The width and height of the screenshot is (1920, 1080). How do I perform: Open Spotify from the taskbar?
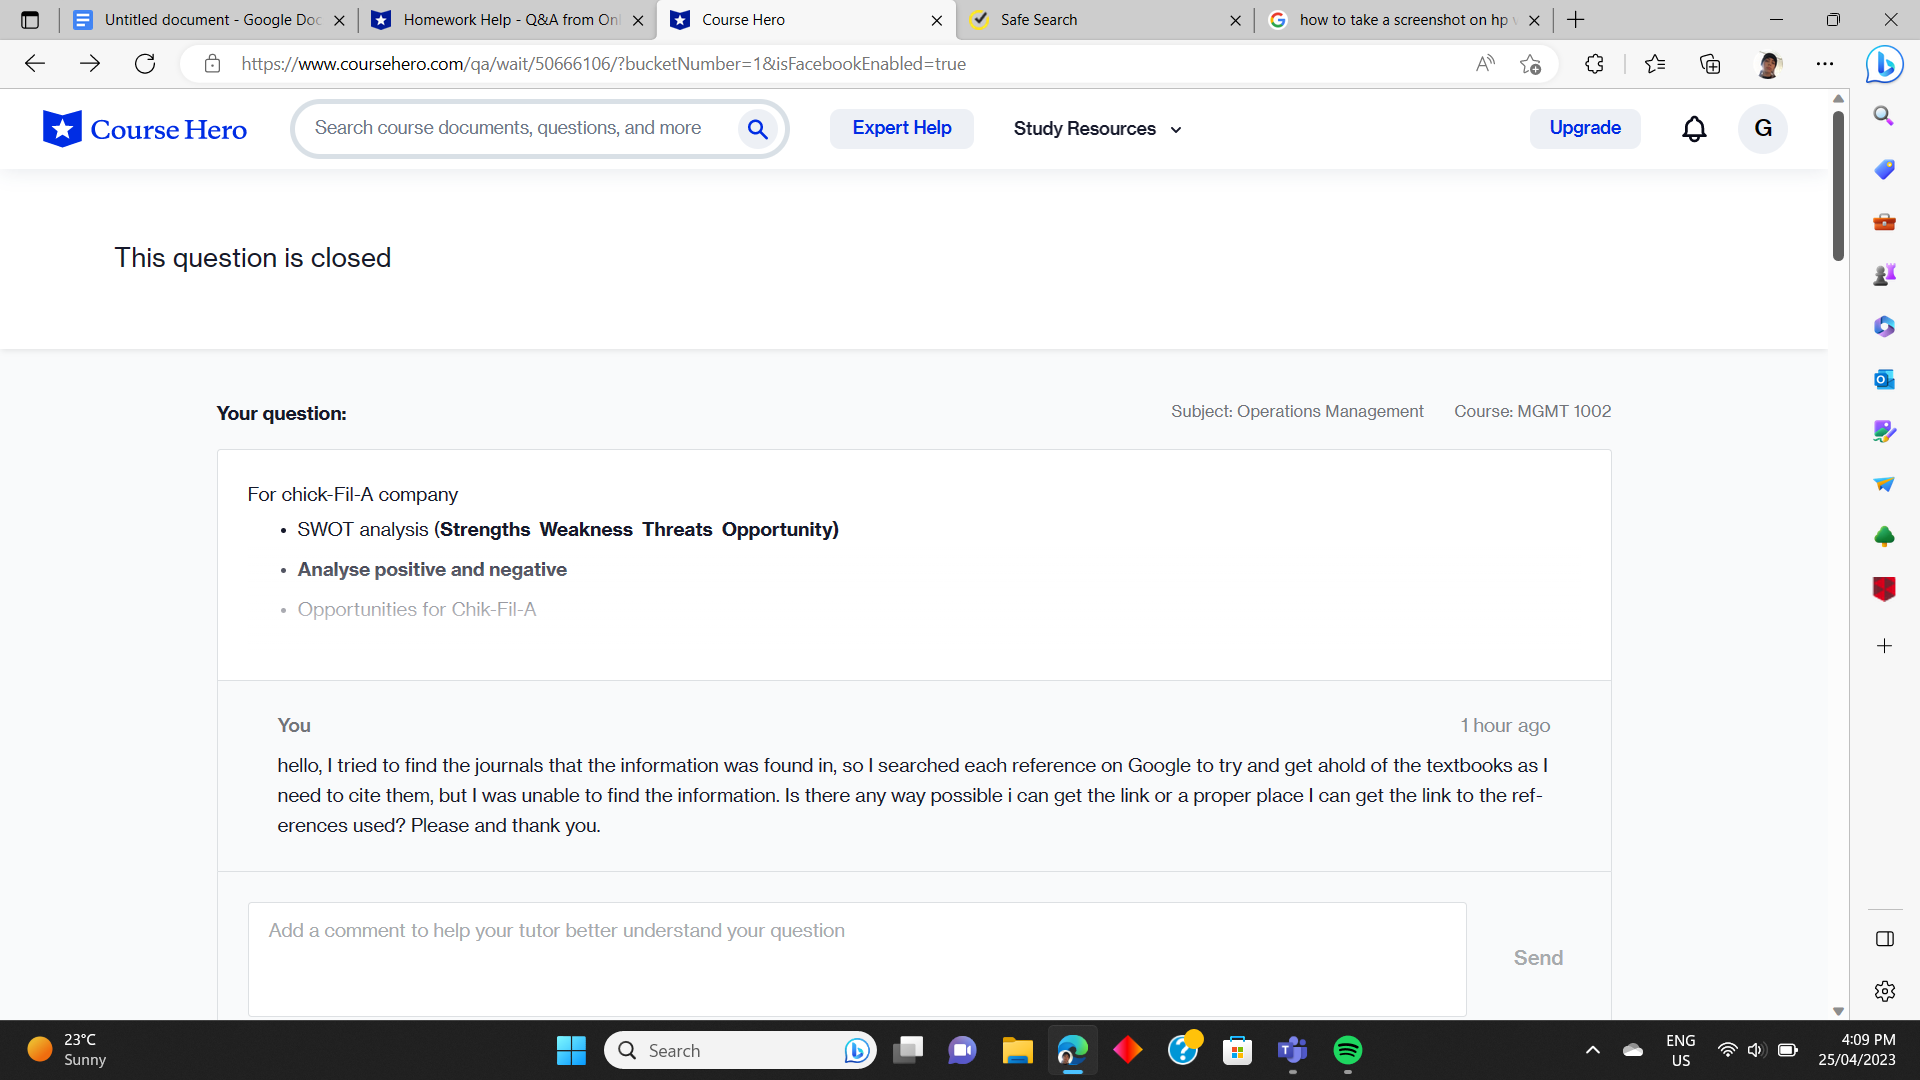coord(1347,1050)
